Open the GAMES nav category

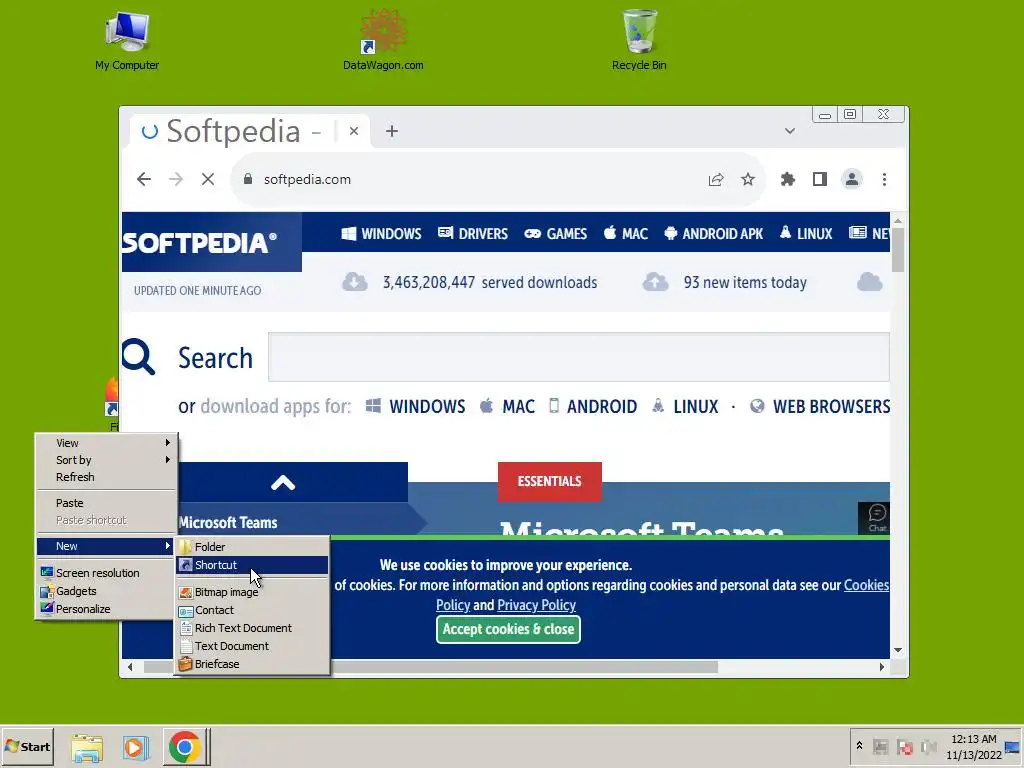pos(556,234)
